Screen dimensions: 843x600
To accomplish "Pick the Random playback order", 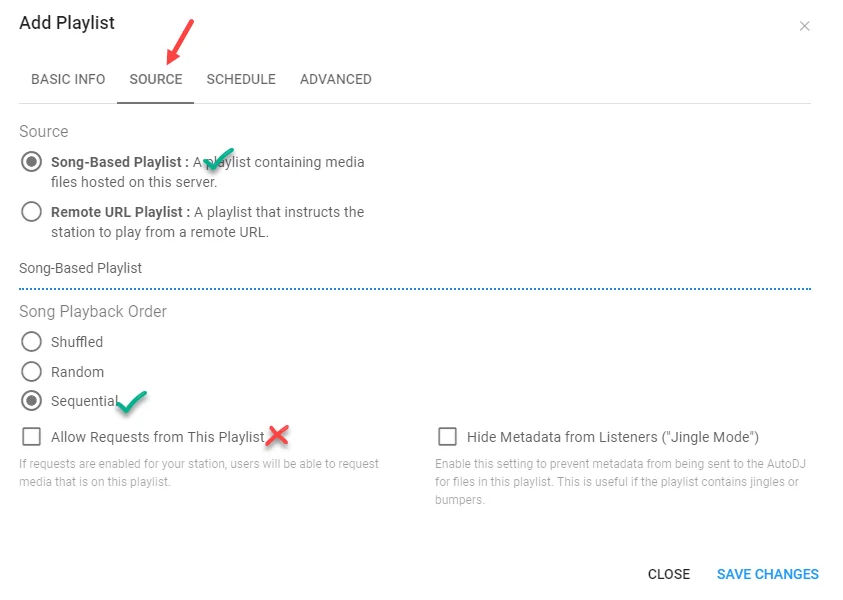I will [x=32, y=372].
